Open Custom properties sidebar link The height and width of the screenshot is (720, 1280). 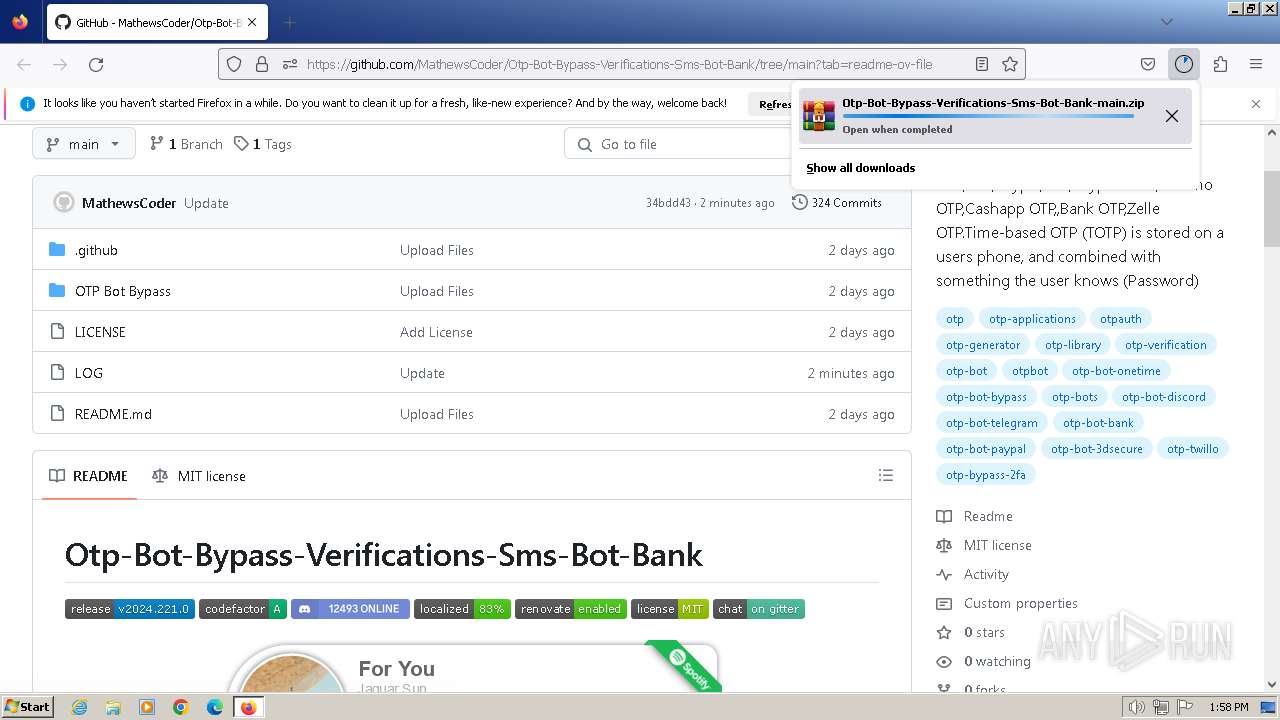point(1007,603)
